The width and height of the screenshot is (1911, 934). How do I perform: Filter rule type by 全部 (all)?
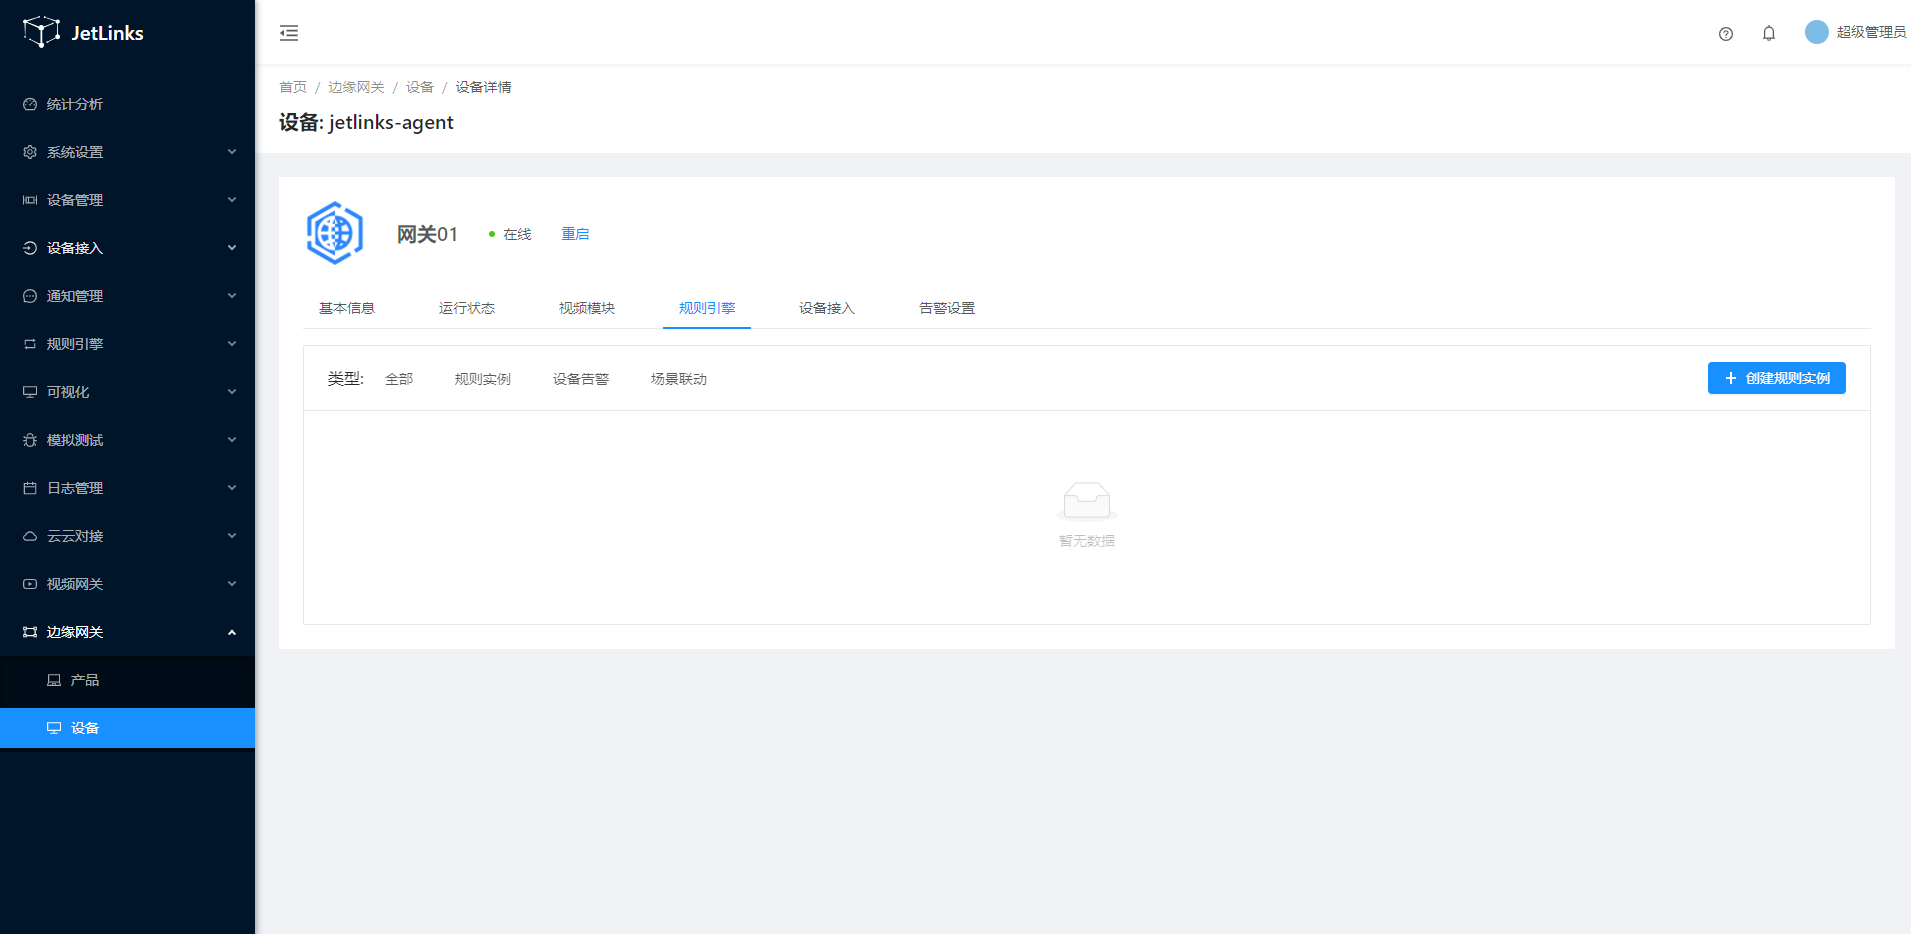click(x=399, y=379)
